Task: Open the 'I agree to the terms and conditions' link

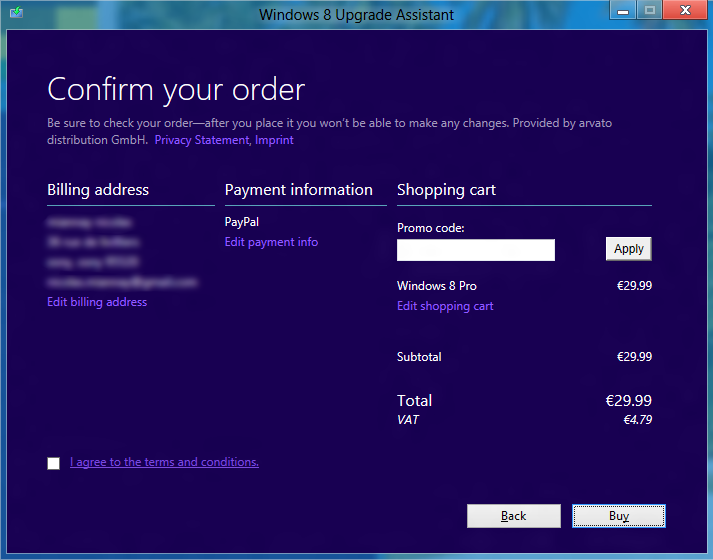Action: [x=164, y=462]
